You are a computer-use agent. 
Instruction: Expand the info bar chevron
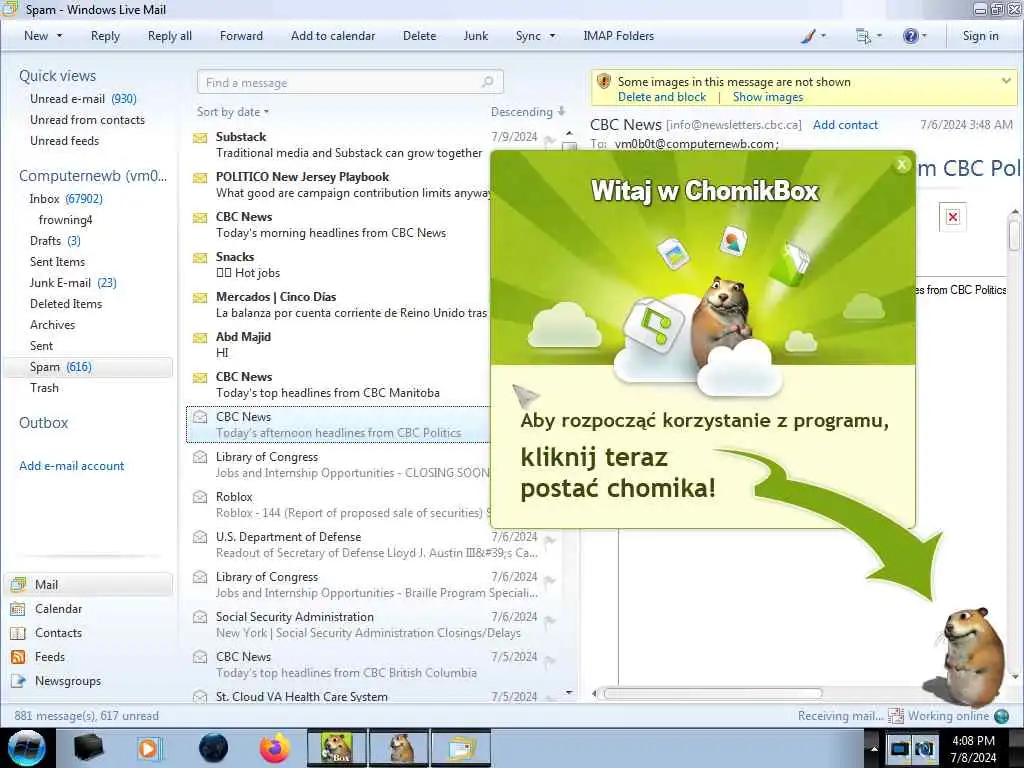click(x=1006, y=81)
